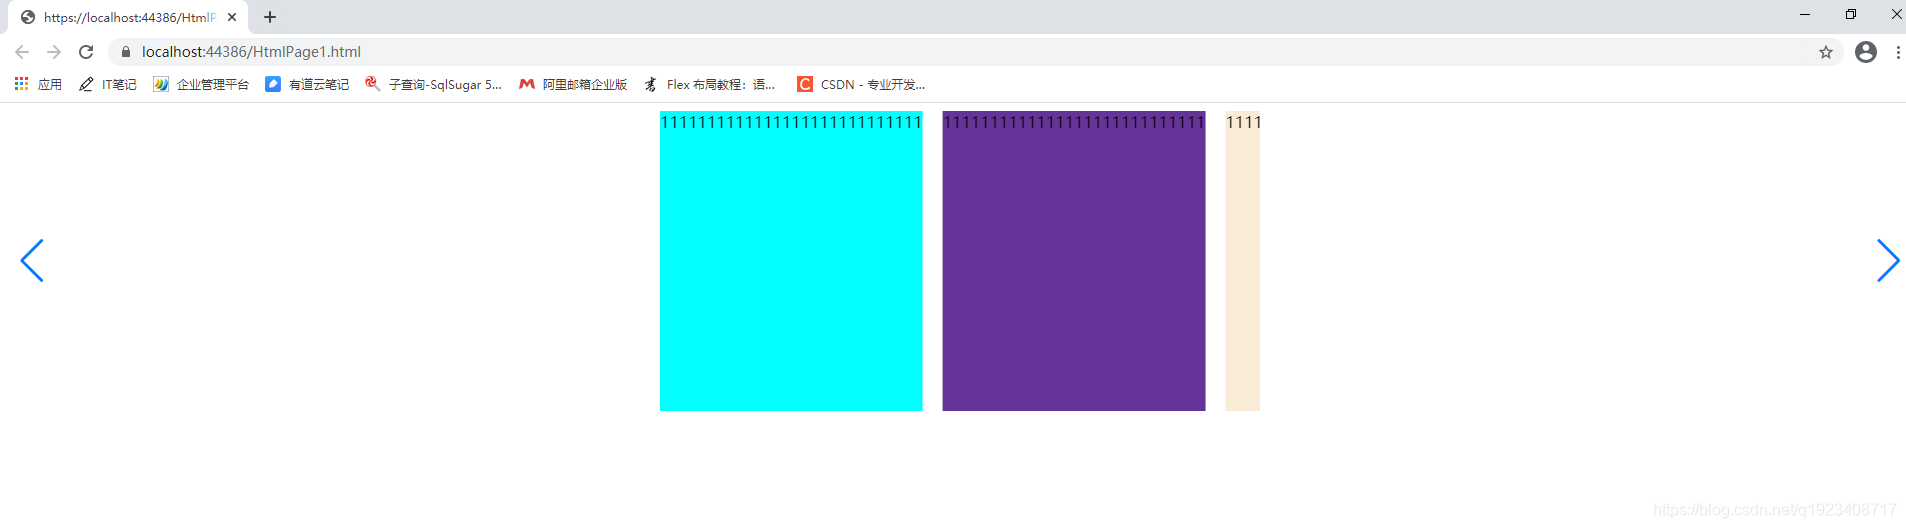Open a new tab with plus button
This screenshot has width=1906, height=528.
pyautogui.click(x=270, y=17)
